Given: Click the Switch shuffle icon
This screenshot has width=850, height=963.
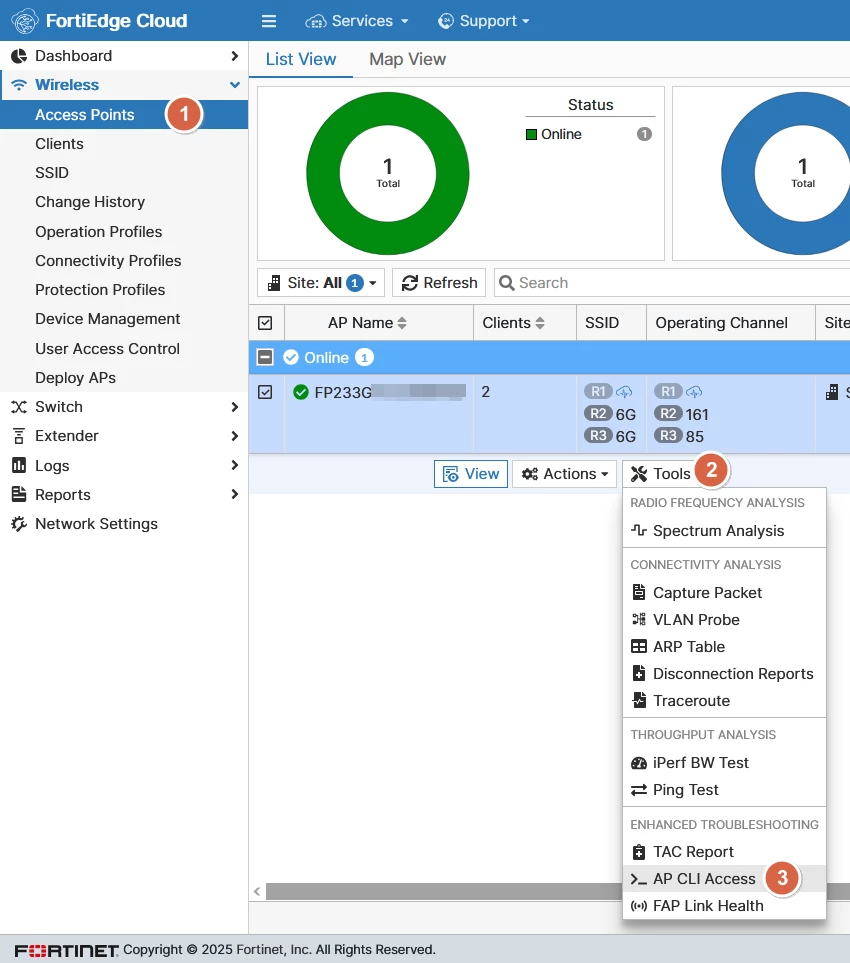Looking at the screenshot, I should coord(19,407).
